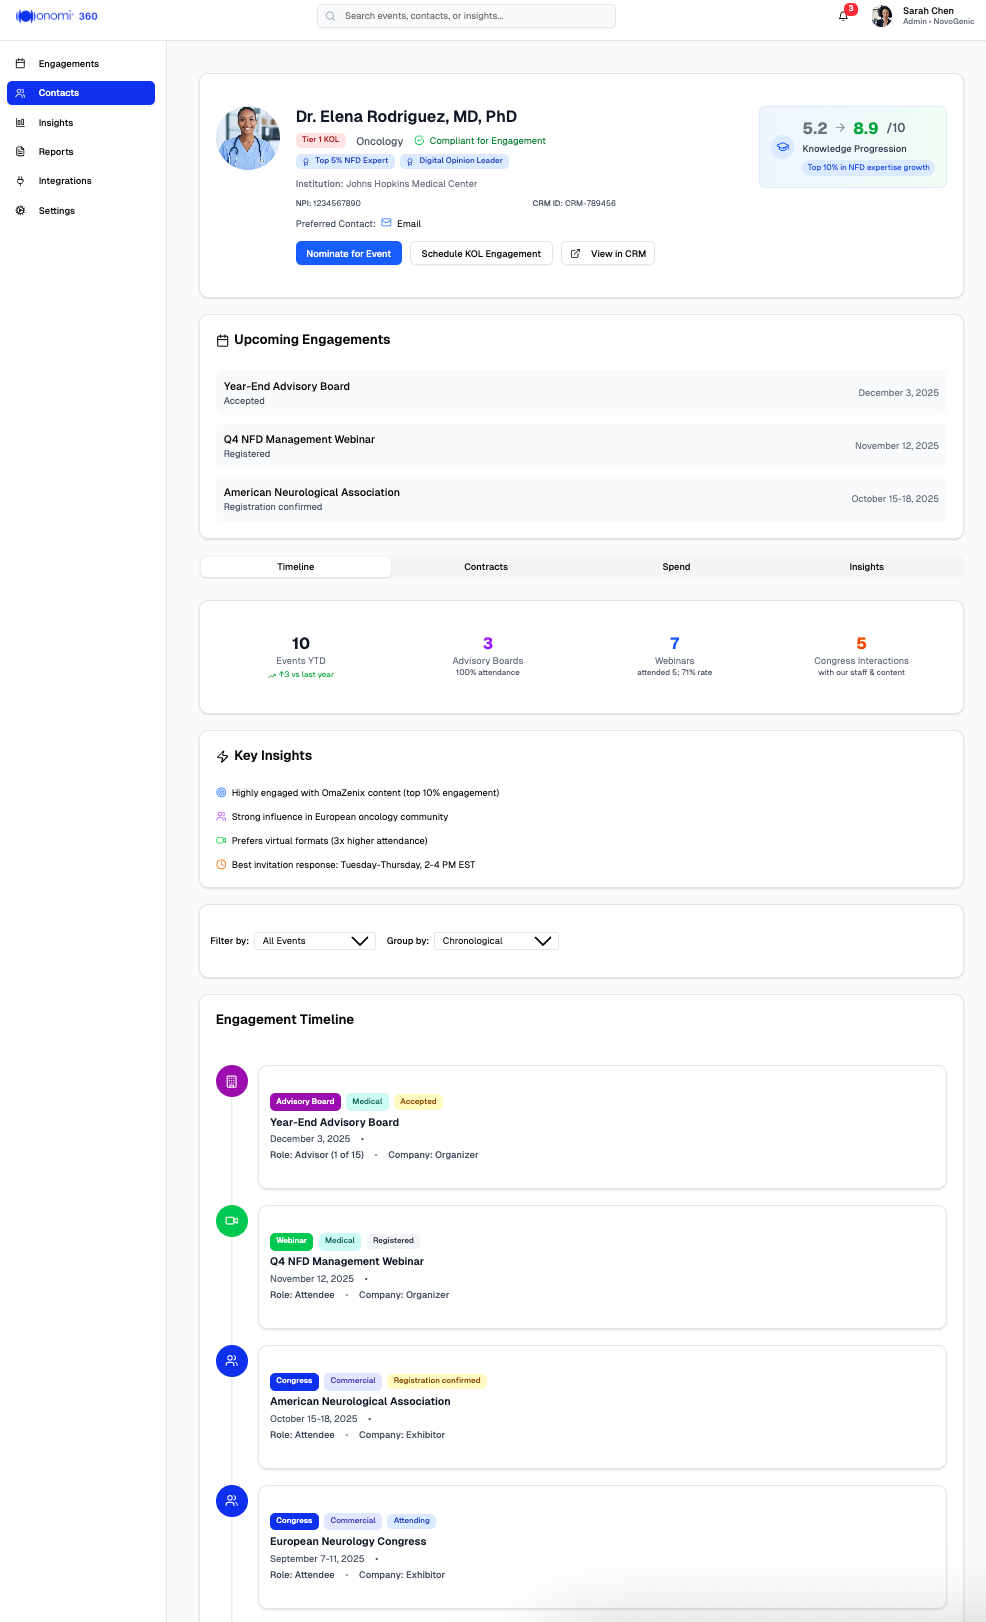Click the Top 5% NFD Expert badge

pos(345,161)
